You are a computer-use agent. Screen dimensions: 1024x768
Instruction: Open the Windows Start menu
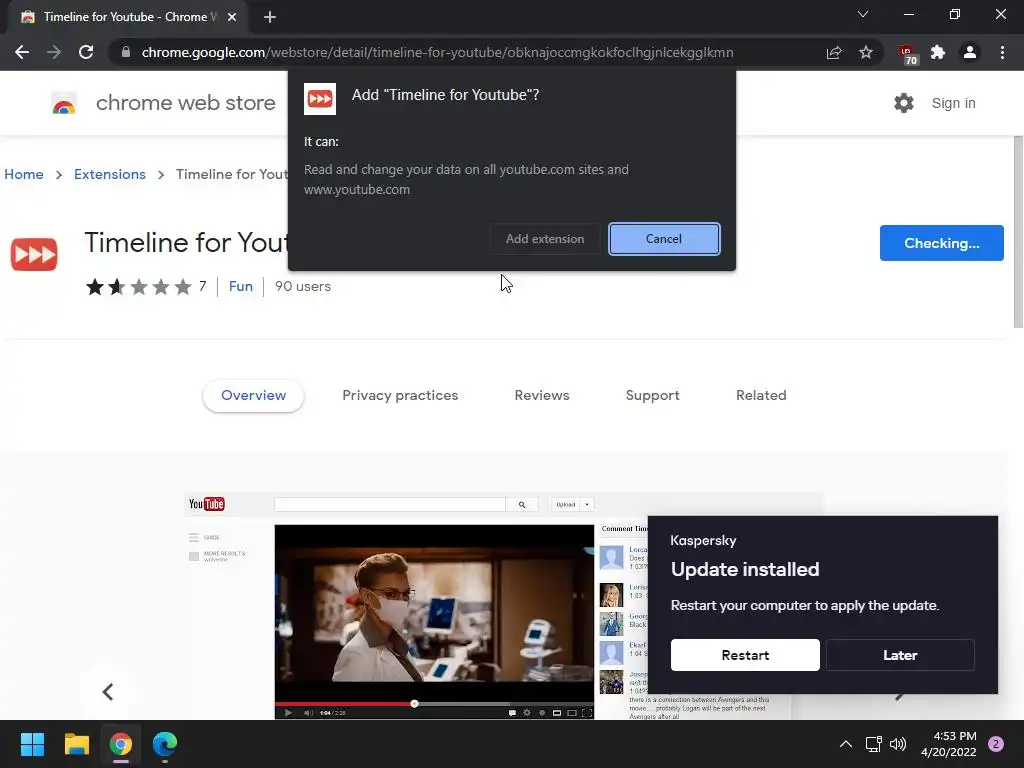pyautogui.click(x=32, y=744)
